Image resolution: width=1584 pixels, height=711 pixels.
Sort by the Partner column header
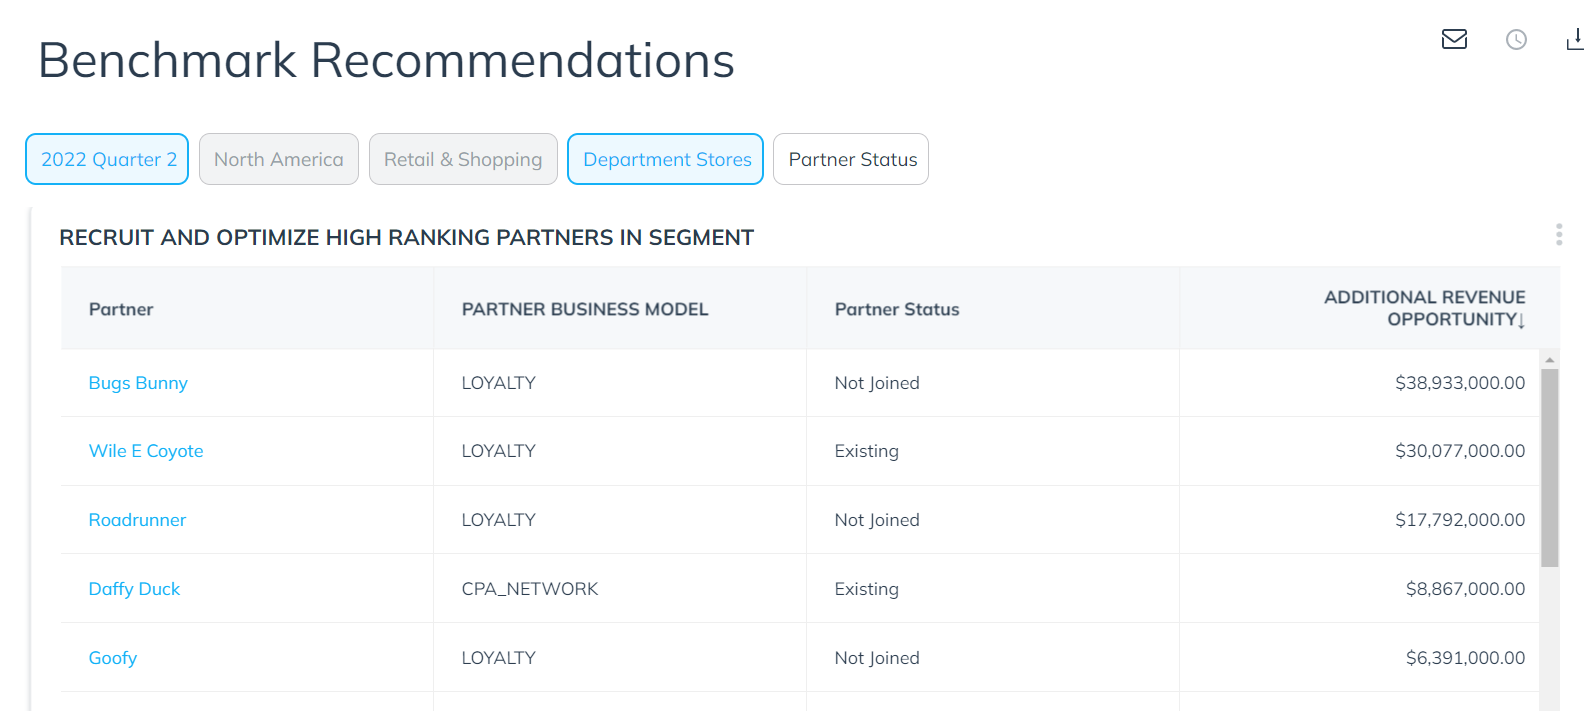(x=121, y=309)
